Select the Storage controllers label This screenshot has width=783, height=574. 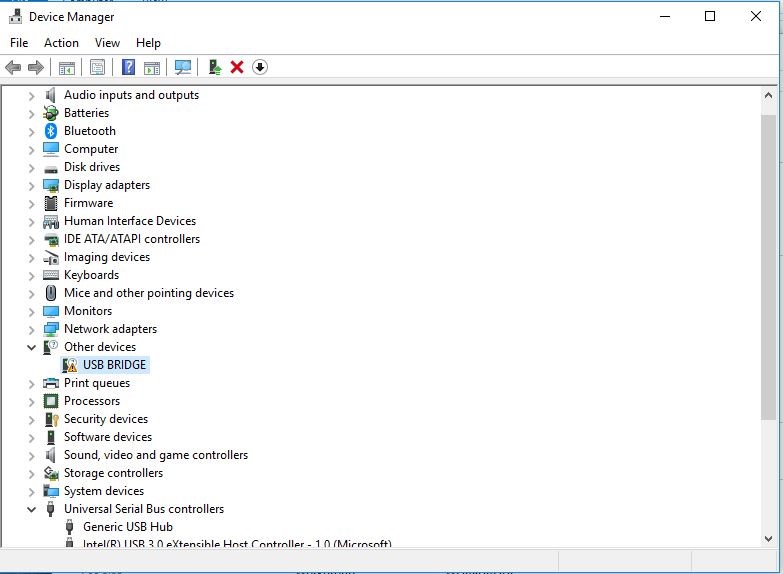113,473
